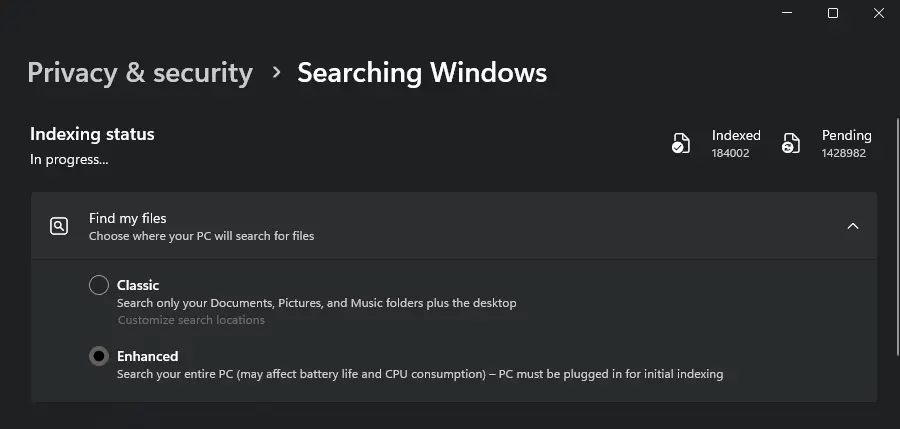Select the Classic search radio button
900x429 pixels.
[99, 285]
